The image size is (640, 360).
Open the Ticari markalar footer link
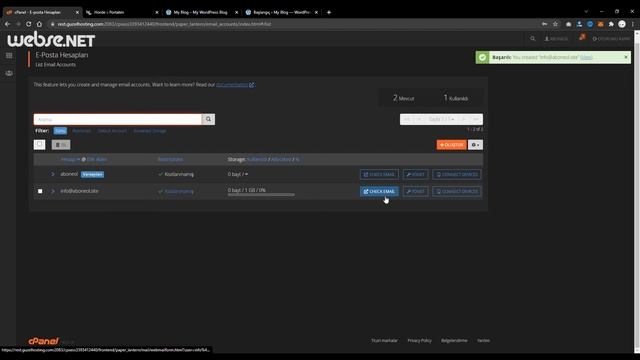click(x=384, y=340)
